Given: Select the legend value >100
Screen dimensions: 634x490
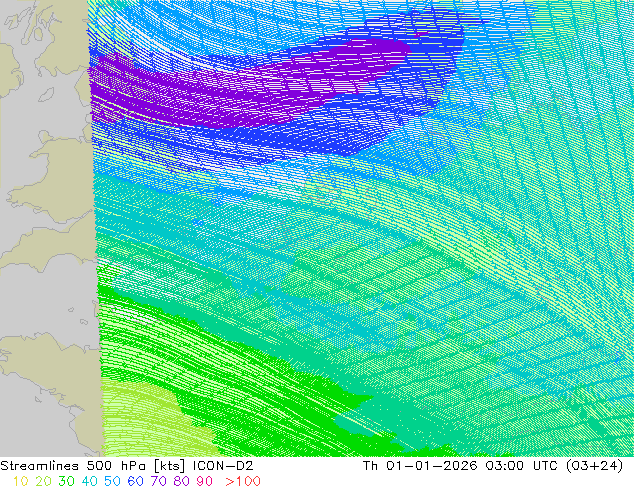Looking at the screenshot, I should click(243, 481).
